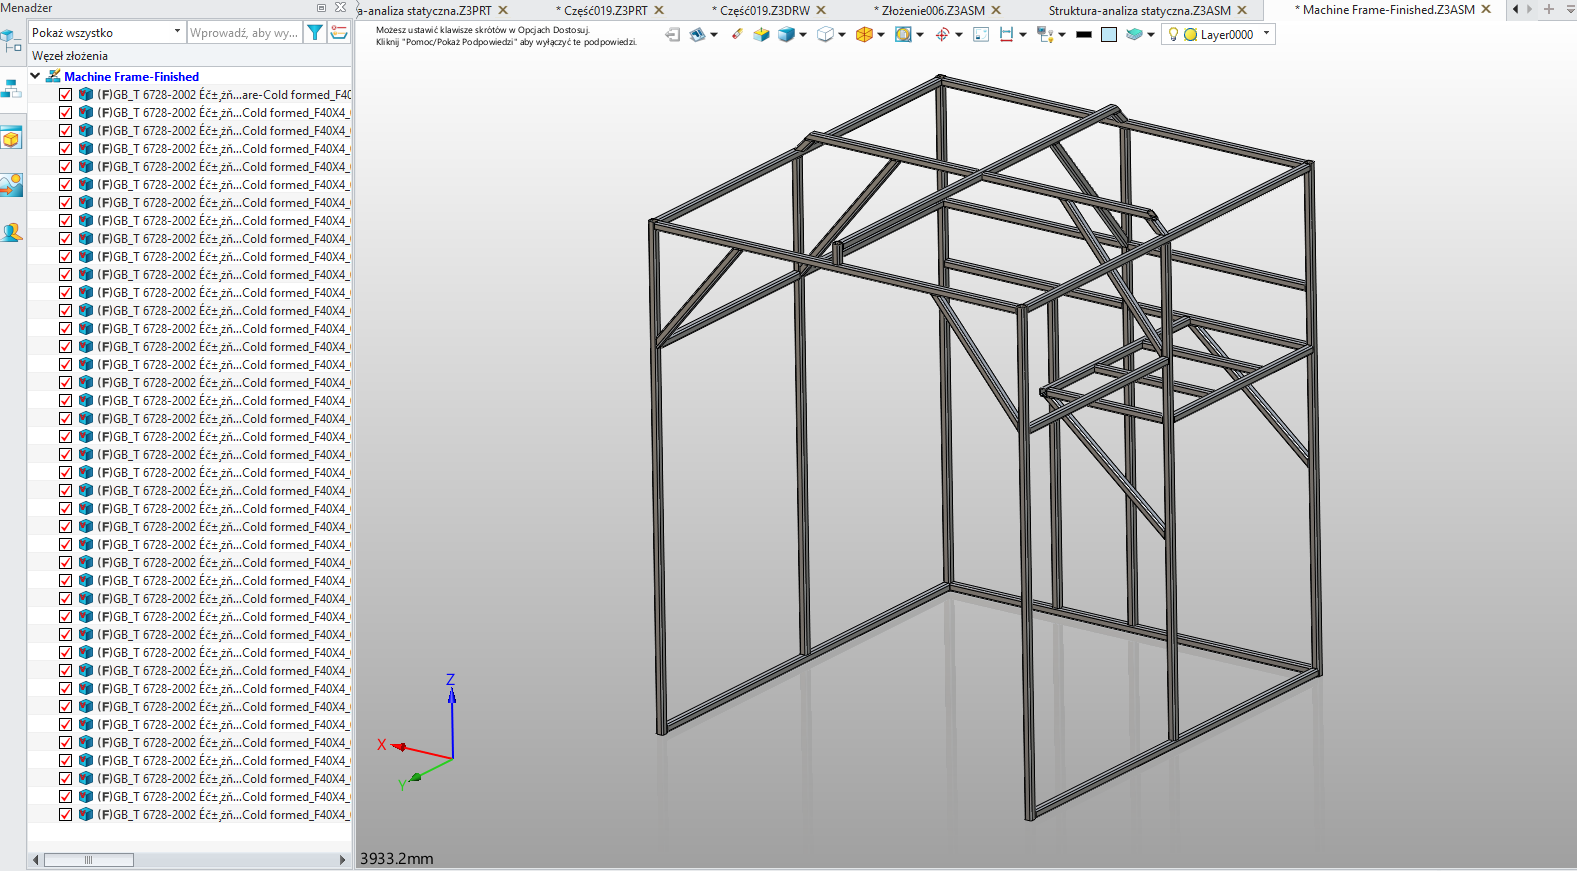
Task: Click the computer with lightbulb icon
Action: click(x=1045, y=34)
